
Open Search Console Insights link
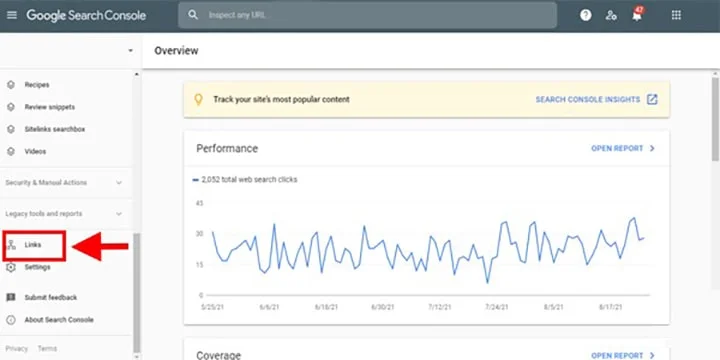(588, 100)
